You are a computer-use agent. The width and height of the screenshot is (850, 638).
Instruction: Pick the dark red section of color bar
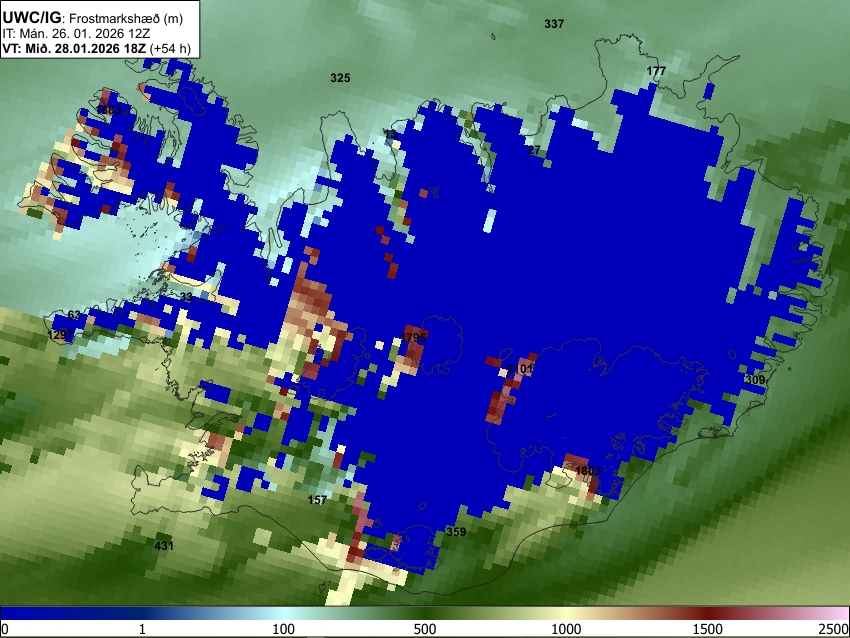708,614
